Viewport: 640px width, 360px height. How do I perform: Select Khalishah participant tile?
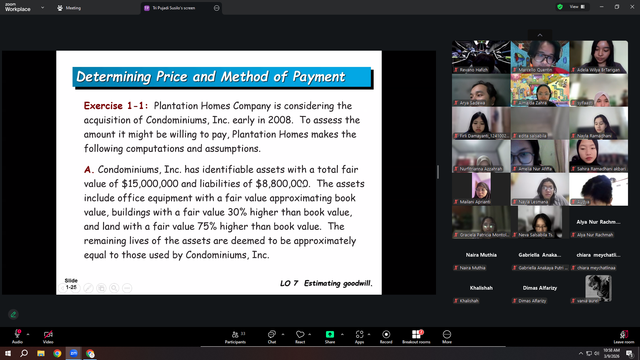pos(481,288)
